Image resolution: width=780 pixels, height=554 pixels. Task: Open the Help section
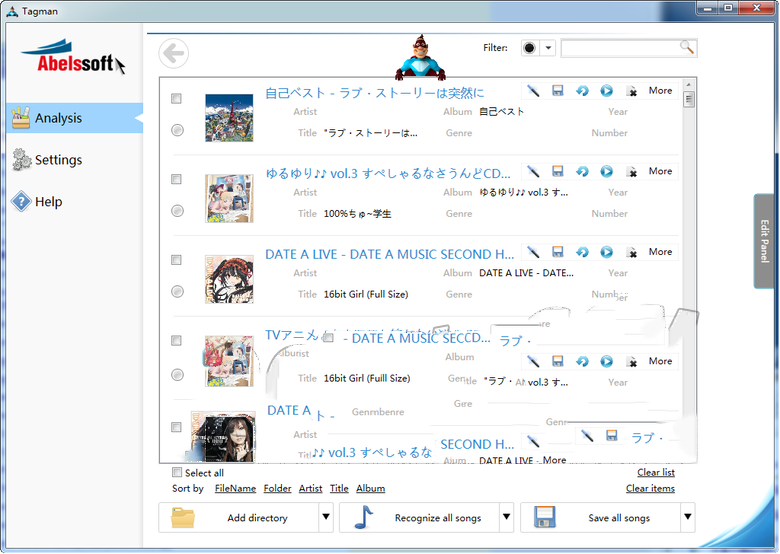pyautogui.click(x=37, y=201)
